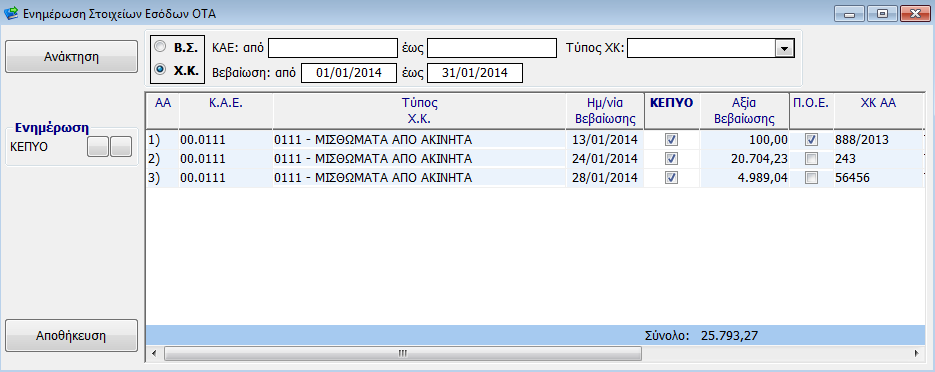Click the horizontal scrollbar thumb

[x=403, y=354]
